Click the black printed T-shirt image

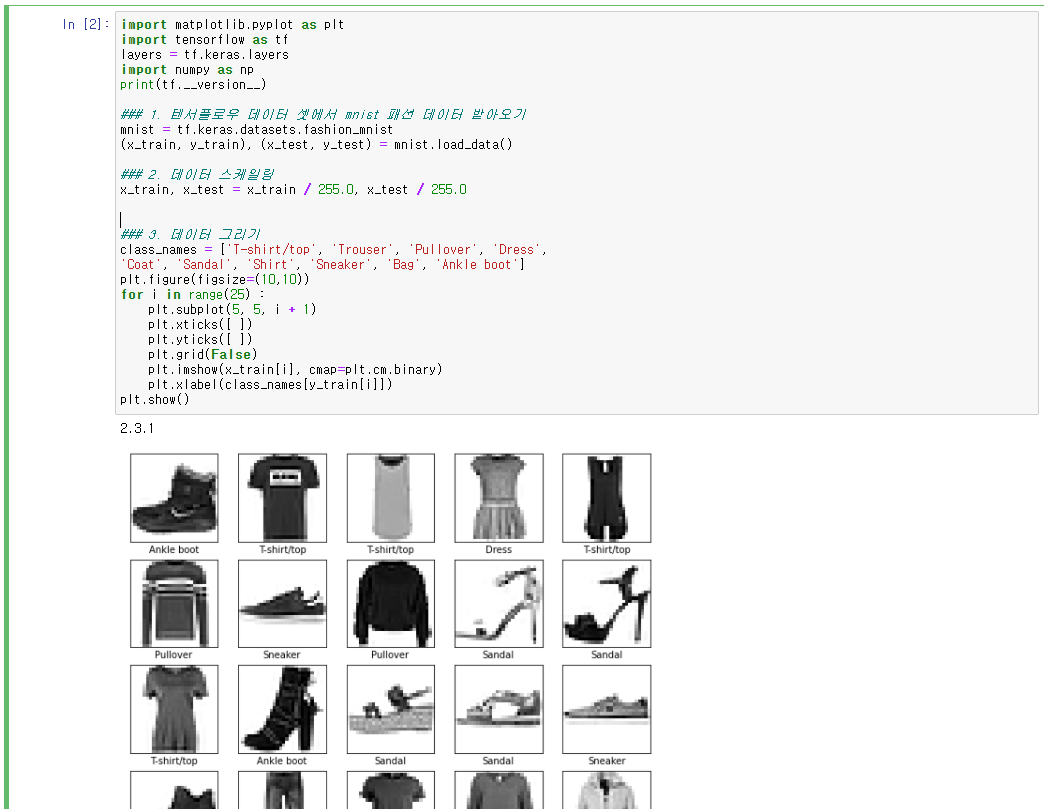(282, 498)
